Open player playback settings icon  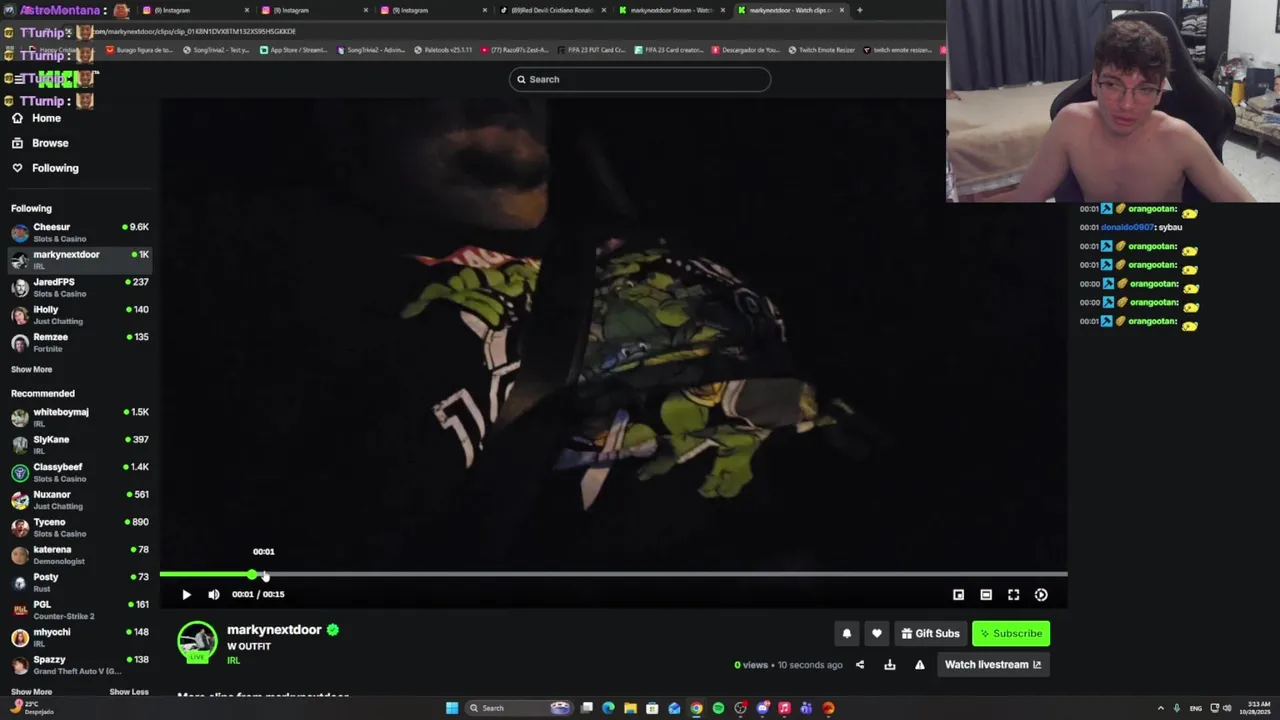1041,595
